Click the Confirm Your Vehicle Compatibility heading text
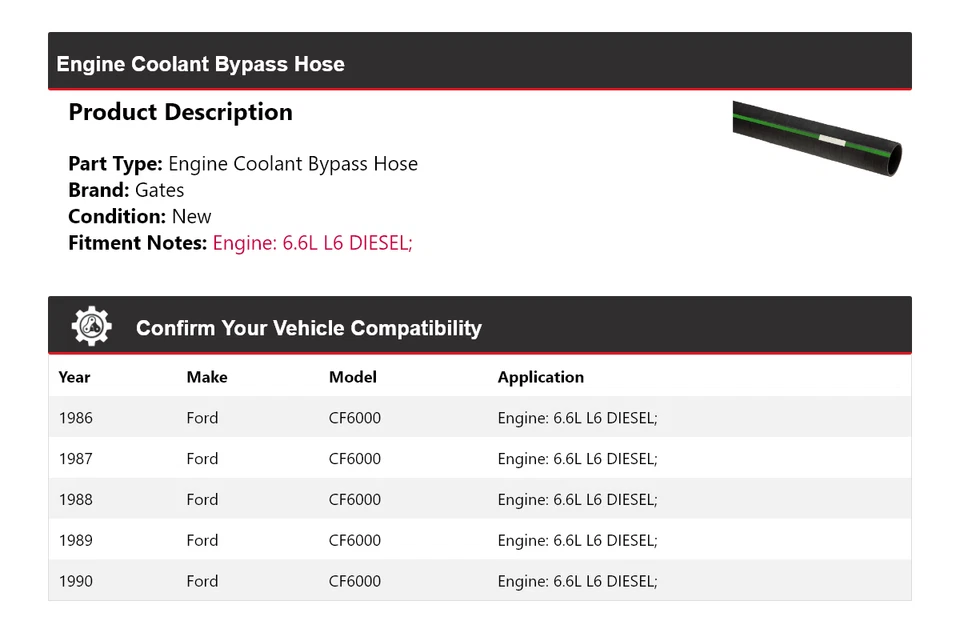 click(x=308, y=328)
